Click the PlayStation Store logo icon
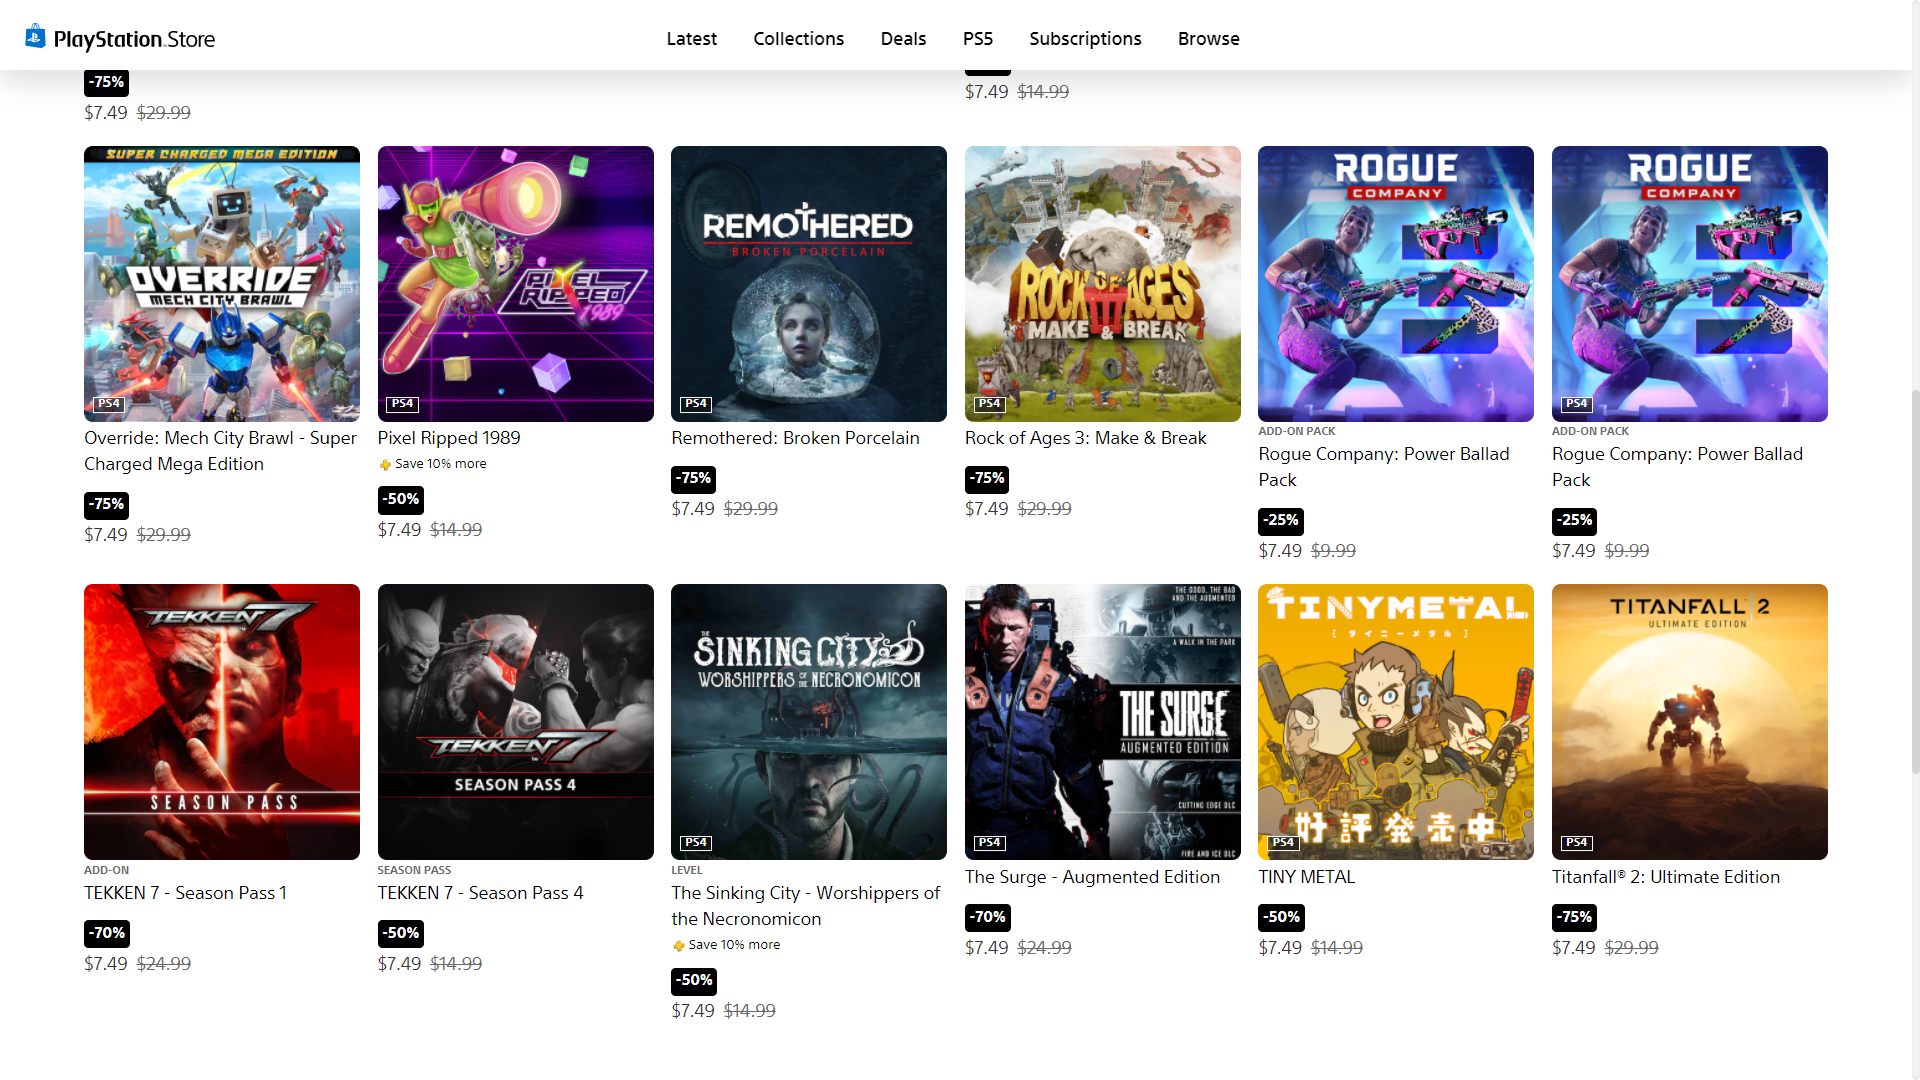The image size is (1920, 1080). coord(35,37)
